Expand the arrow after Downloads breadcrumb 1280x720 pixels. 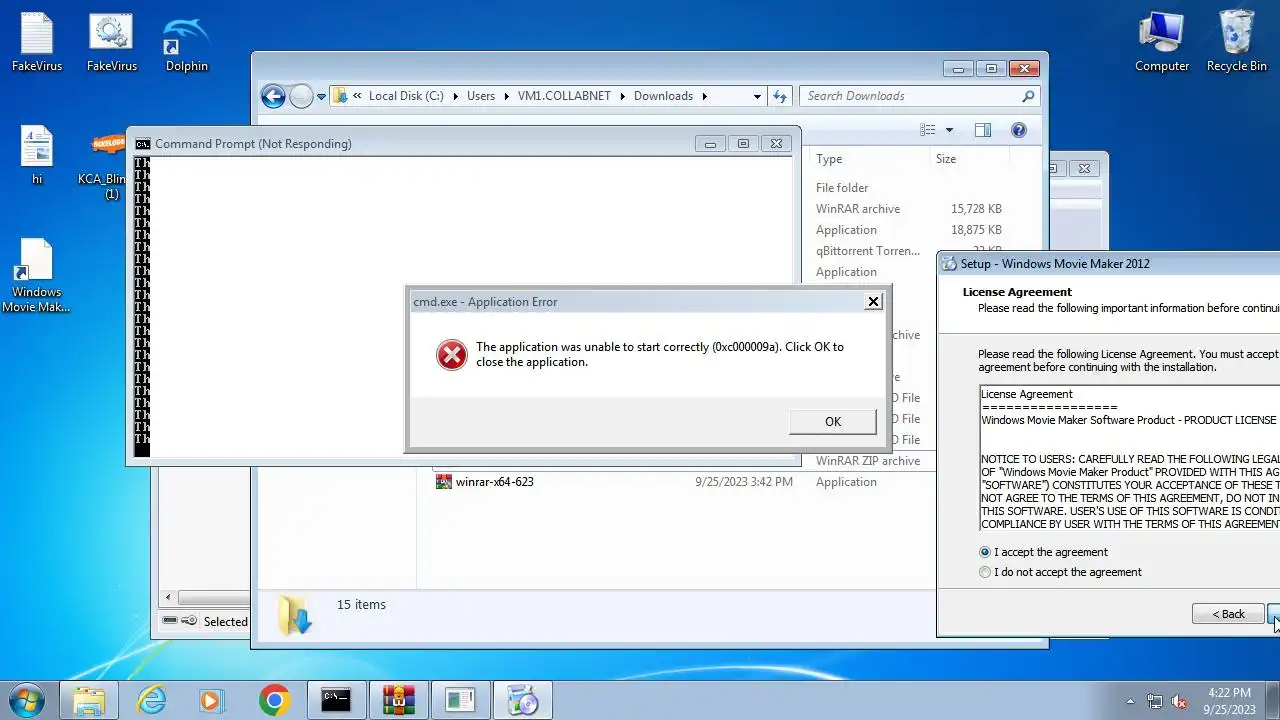704,96
